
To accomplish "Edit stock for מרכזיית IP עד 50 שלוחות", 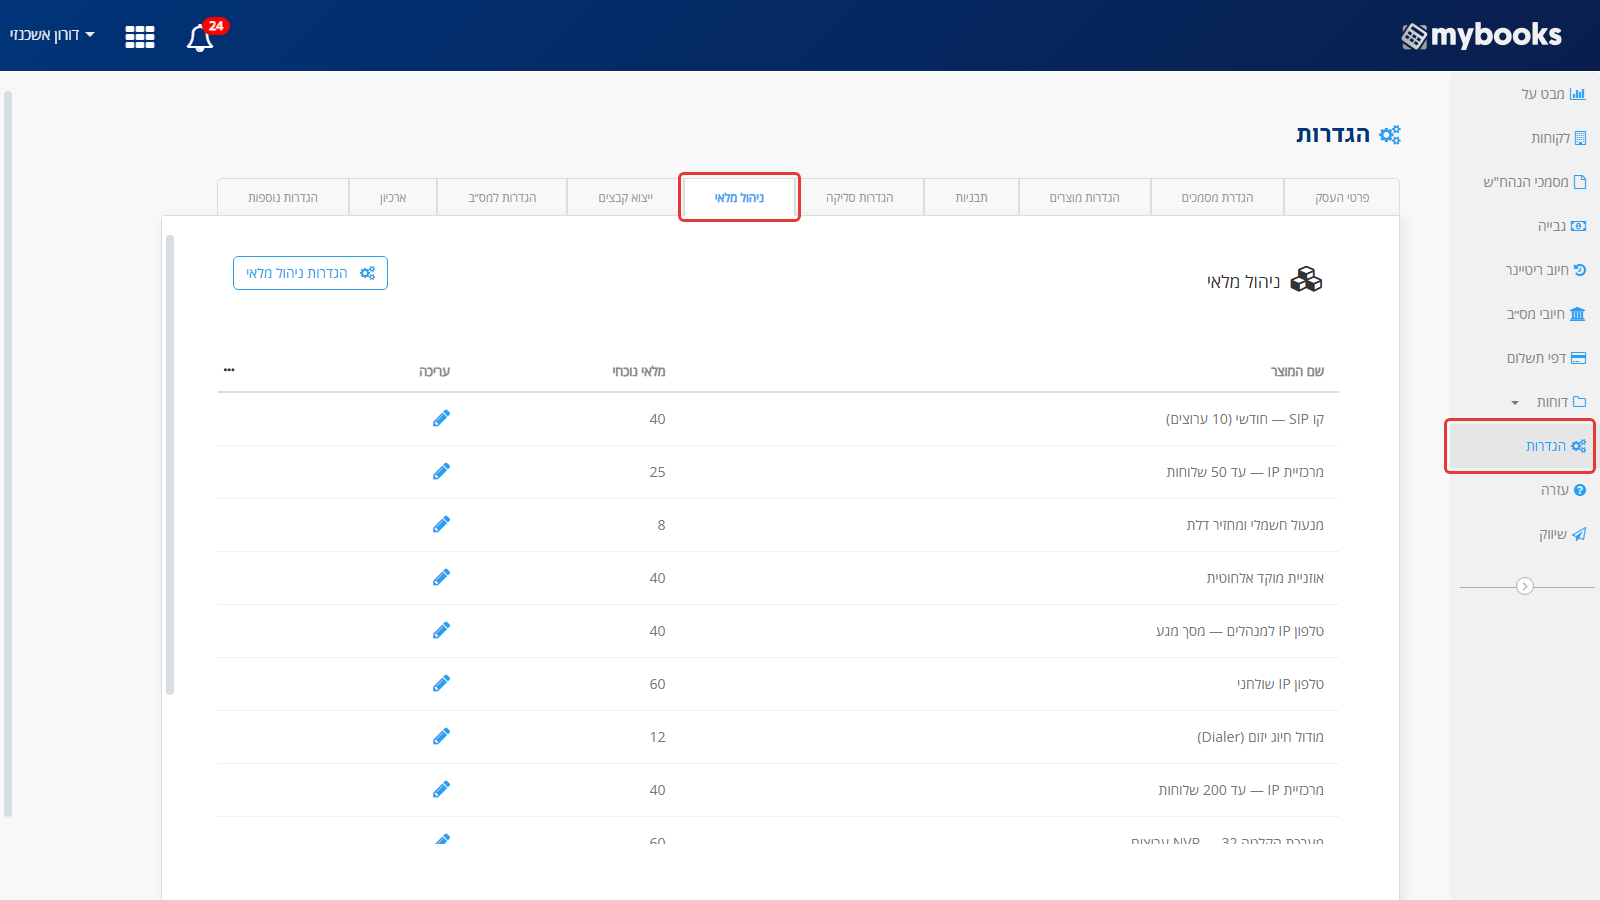I will (x=441, y=471).
